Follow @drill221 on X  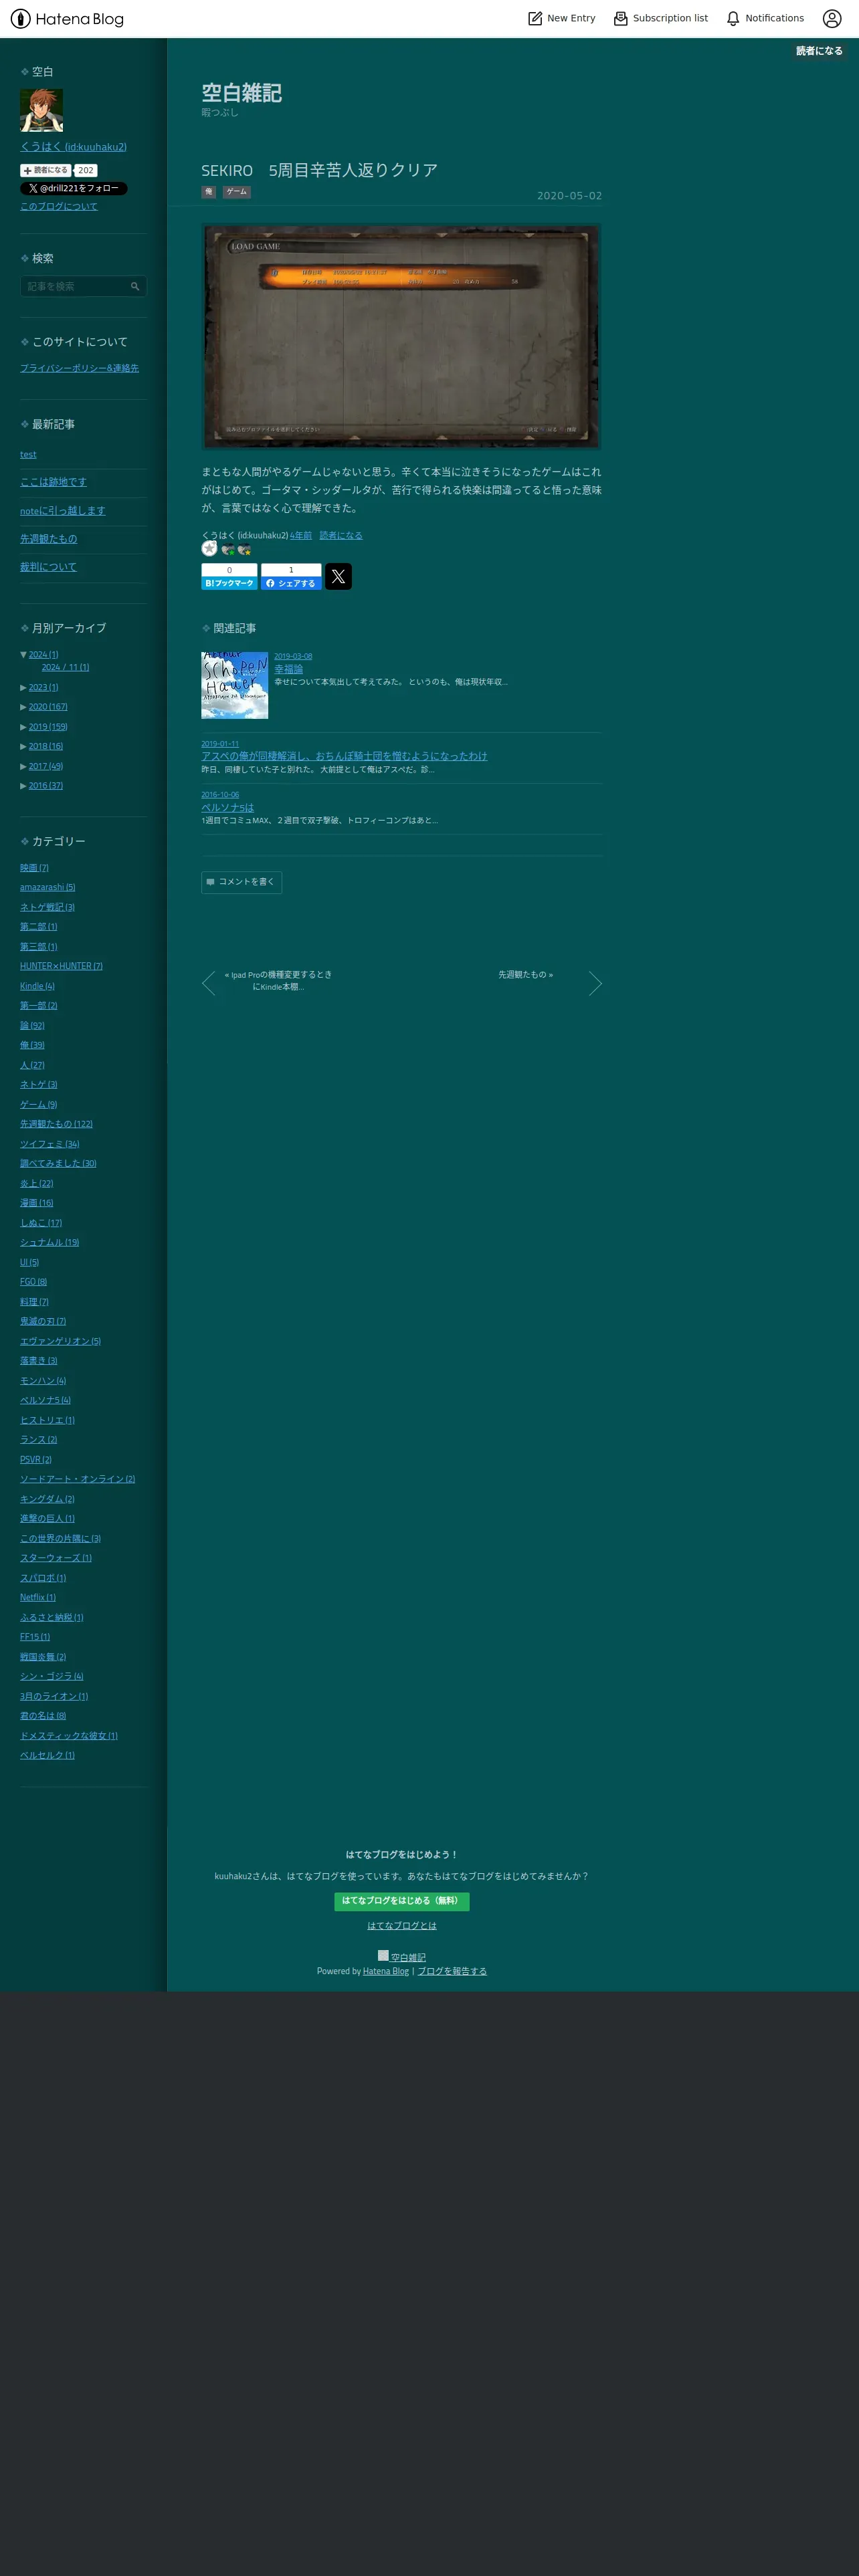(74, 188)
